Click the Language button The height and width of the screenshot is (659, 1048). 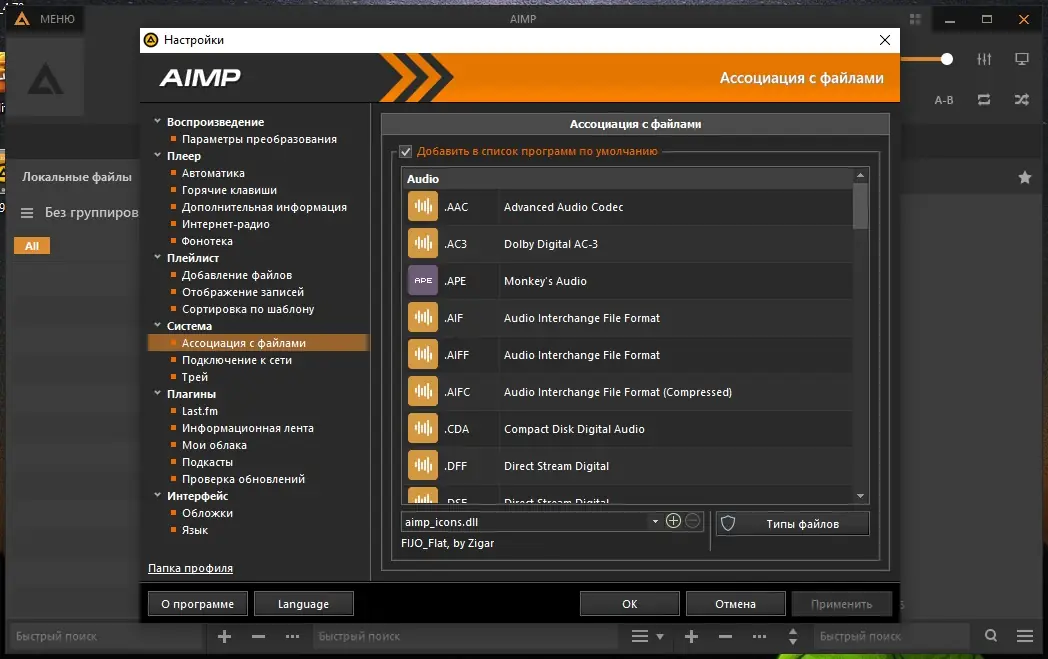(303, 604)
